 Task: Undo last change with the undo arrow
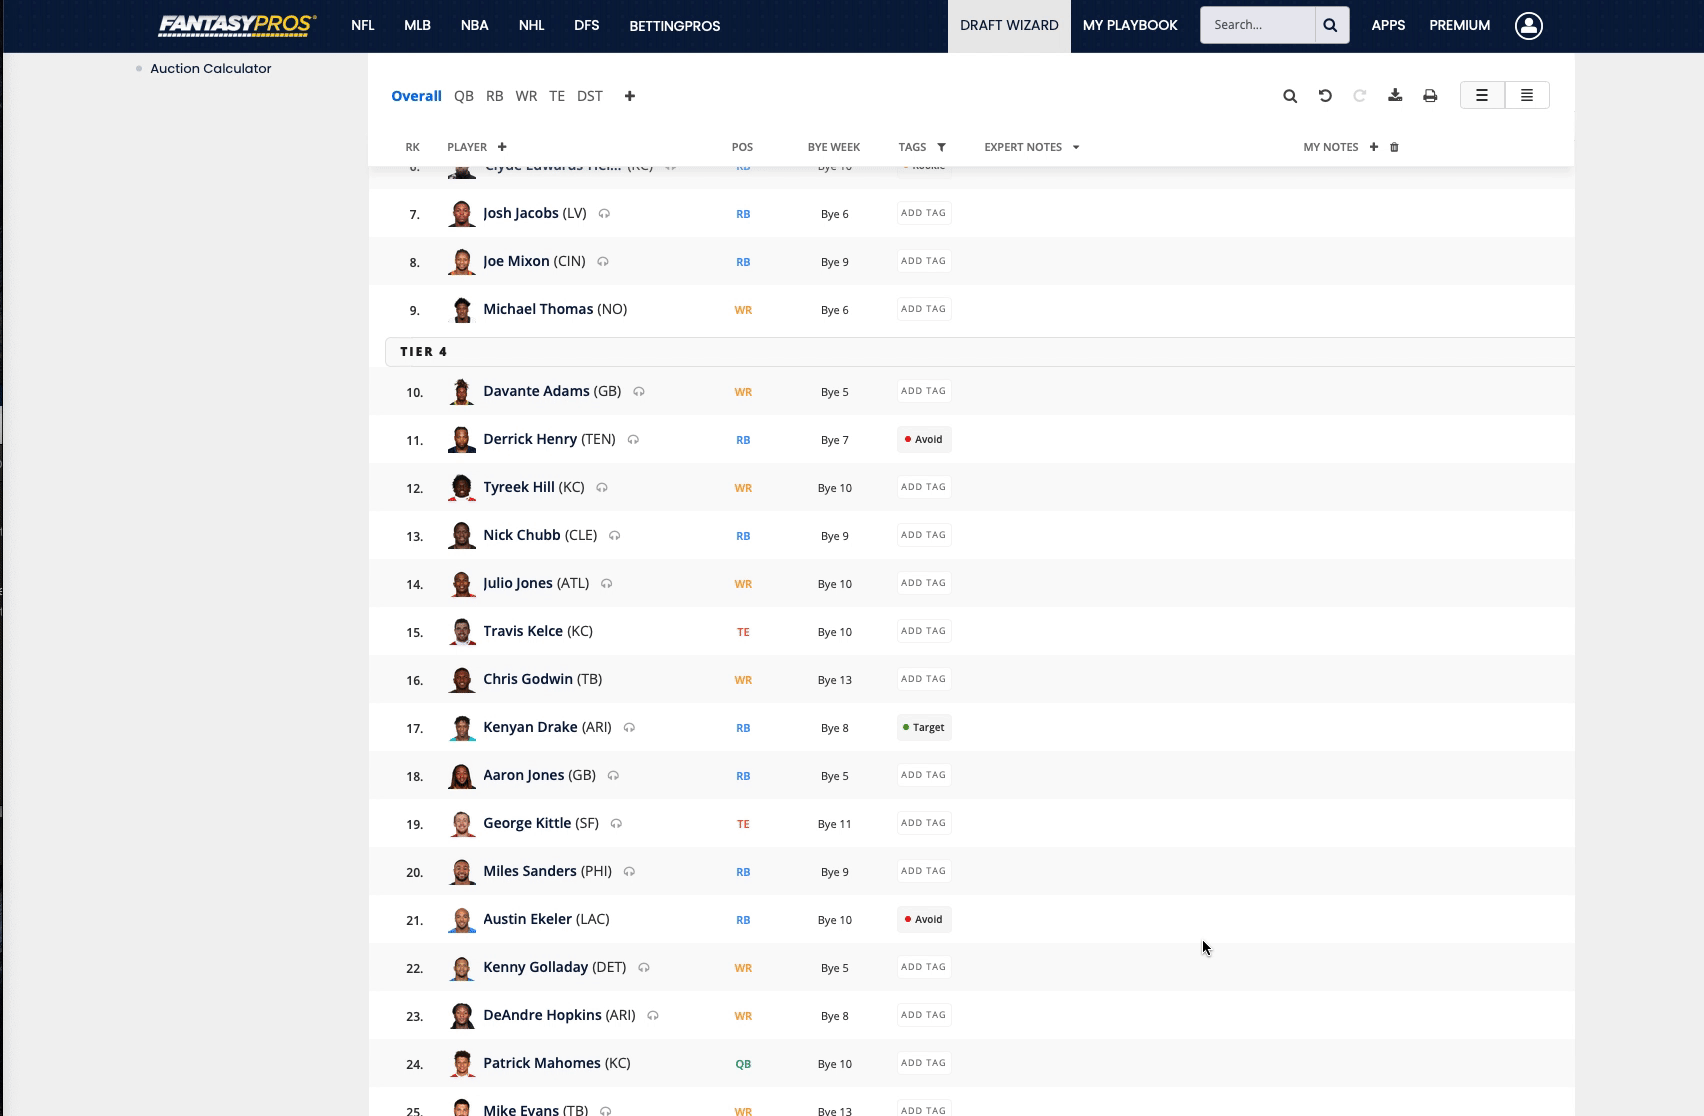coord(1325,96)
